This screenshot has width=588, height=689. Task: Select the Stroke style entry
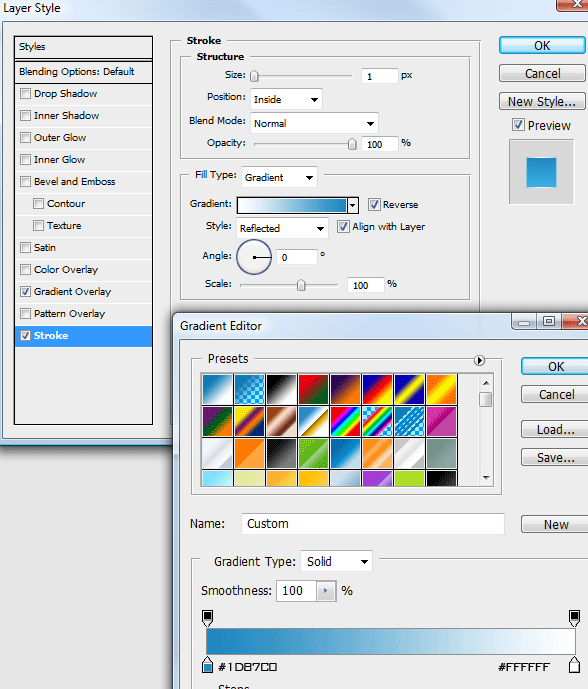[x=83, y=336]
